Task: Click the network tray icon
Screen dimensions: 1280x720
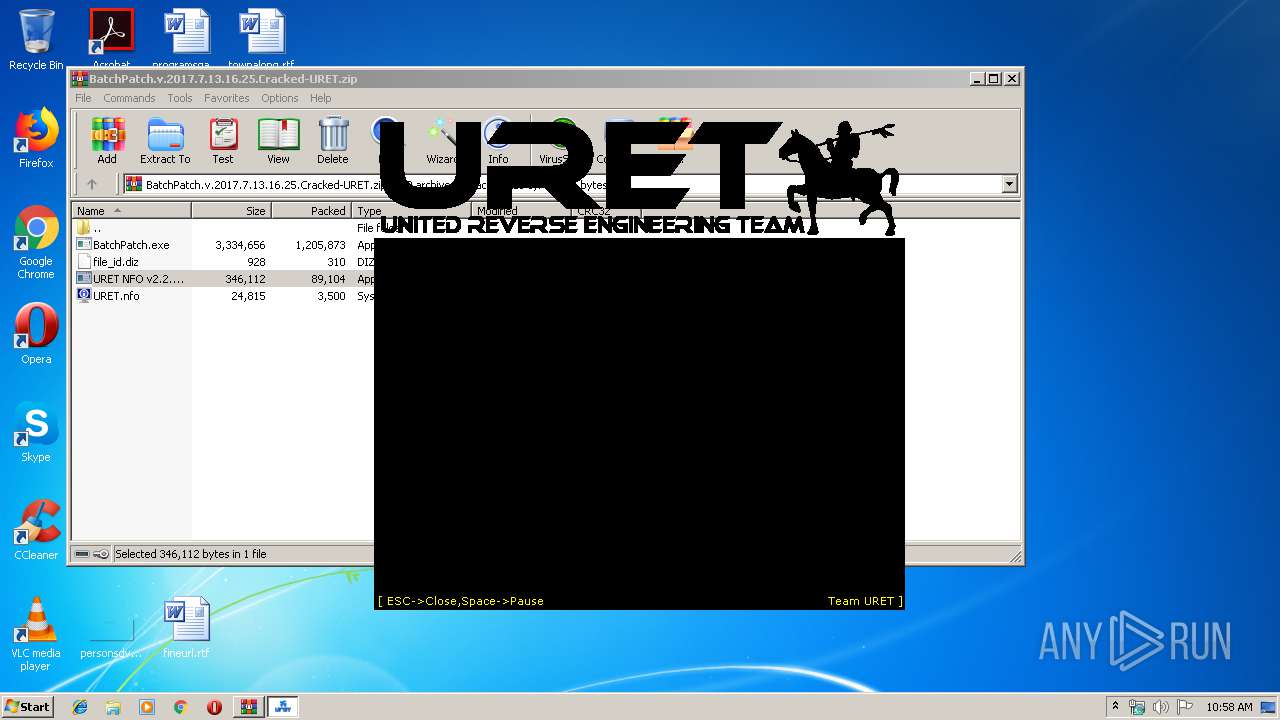Action: tap(1137, 707)
